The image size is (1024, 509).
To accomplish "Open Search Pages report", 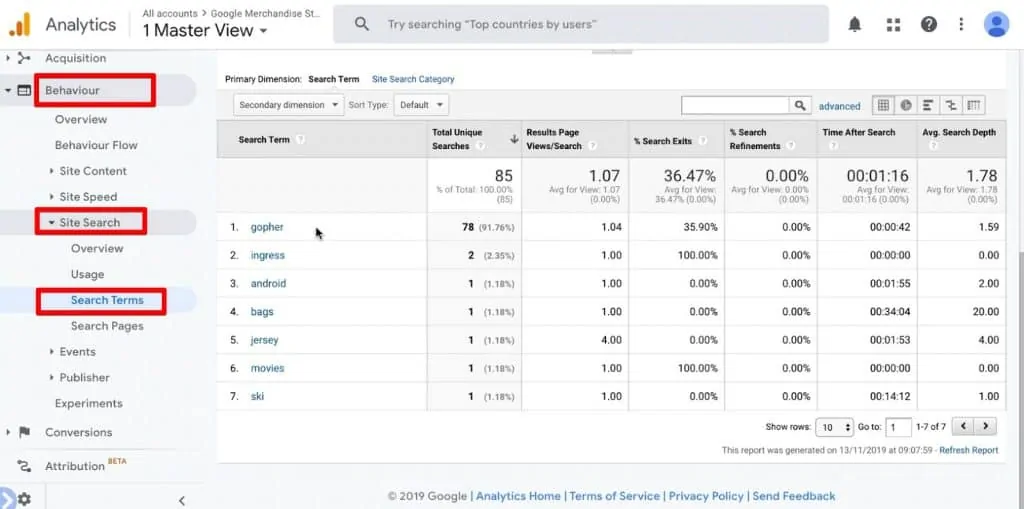I will tap(107, 325).
